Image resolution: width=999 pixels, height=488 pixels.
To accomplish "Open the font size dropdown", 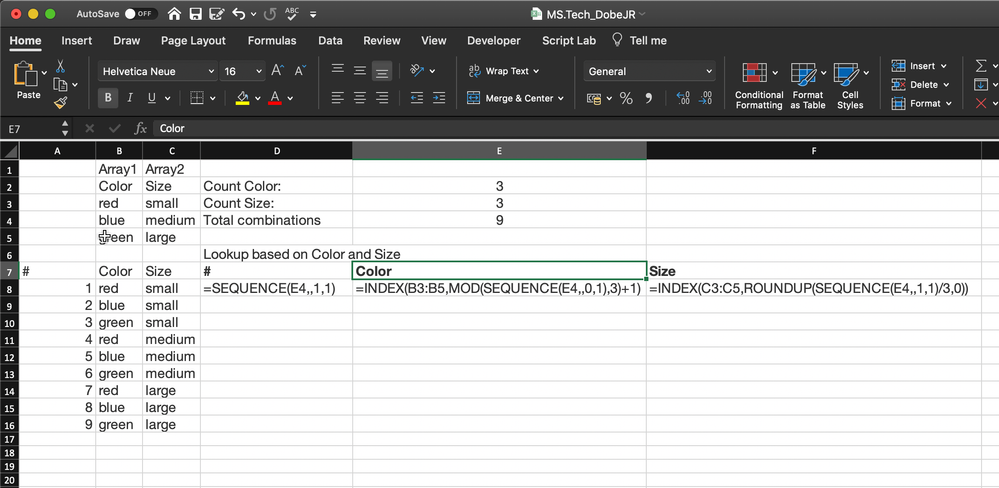I will pos(259,71).
